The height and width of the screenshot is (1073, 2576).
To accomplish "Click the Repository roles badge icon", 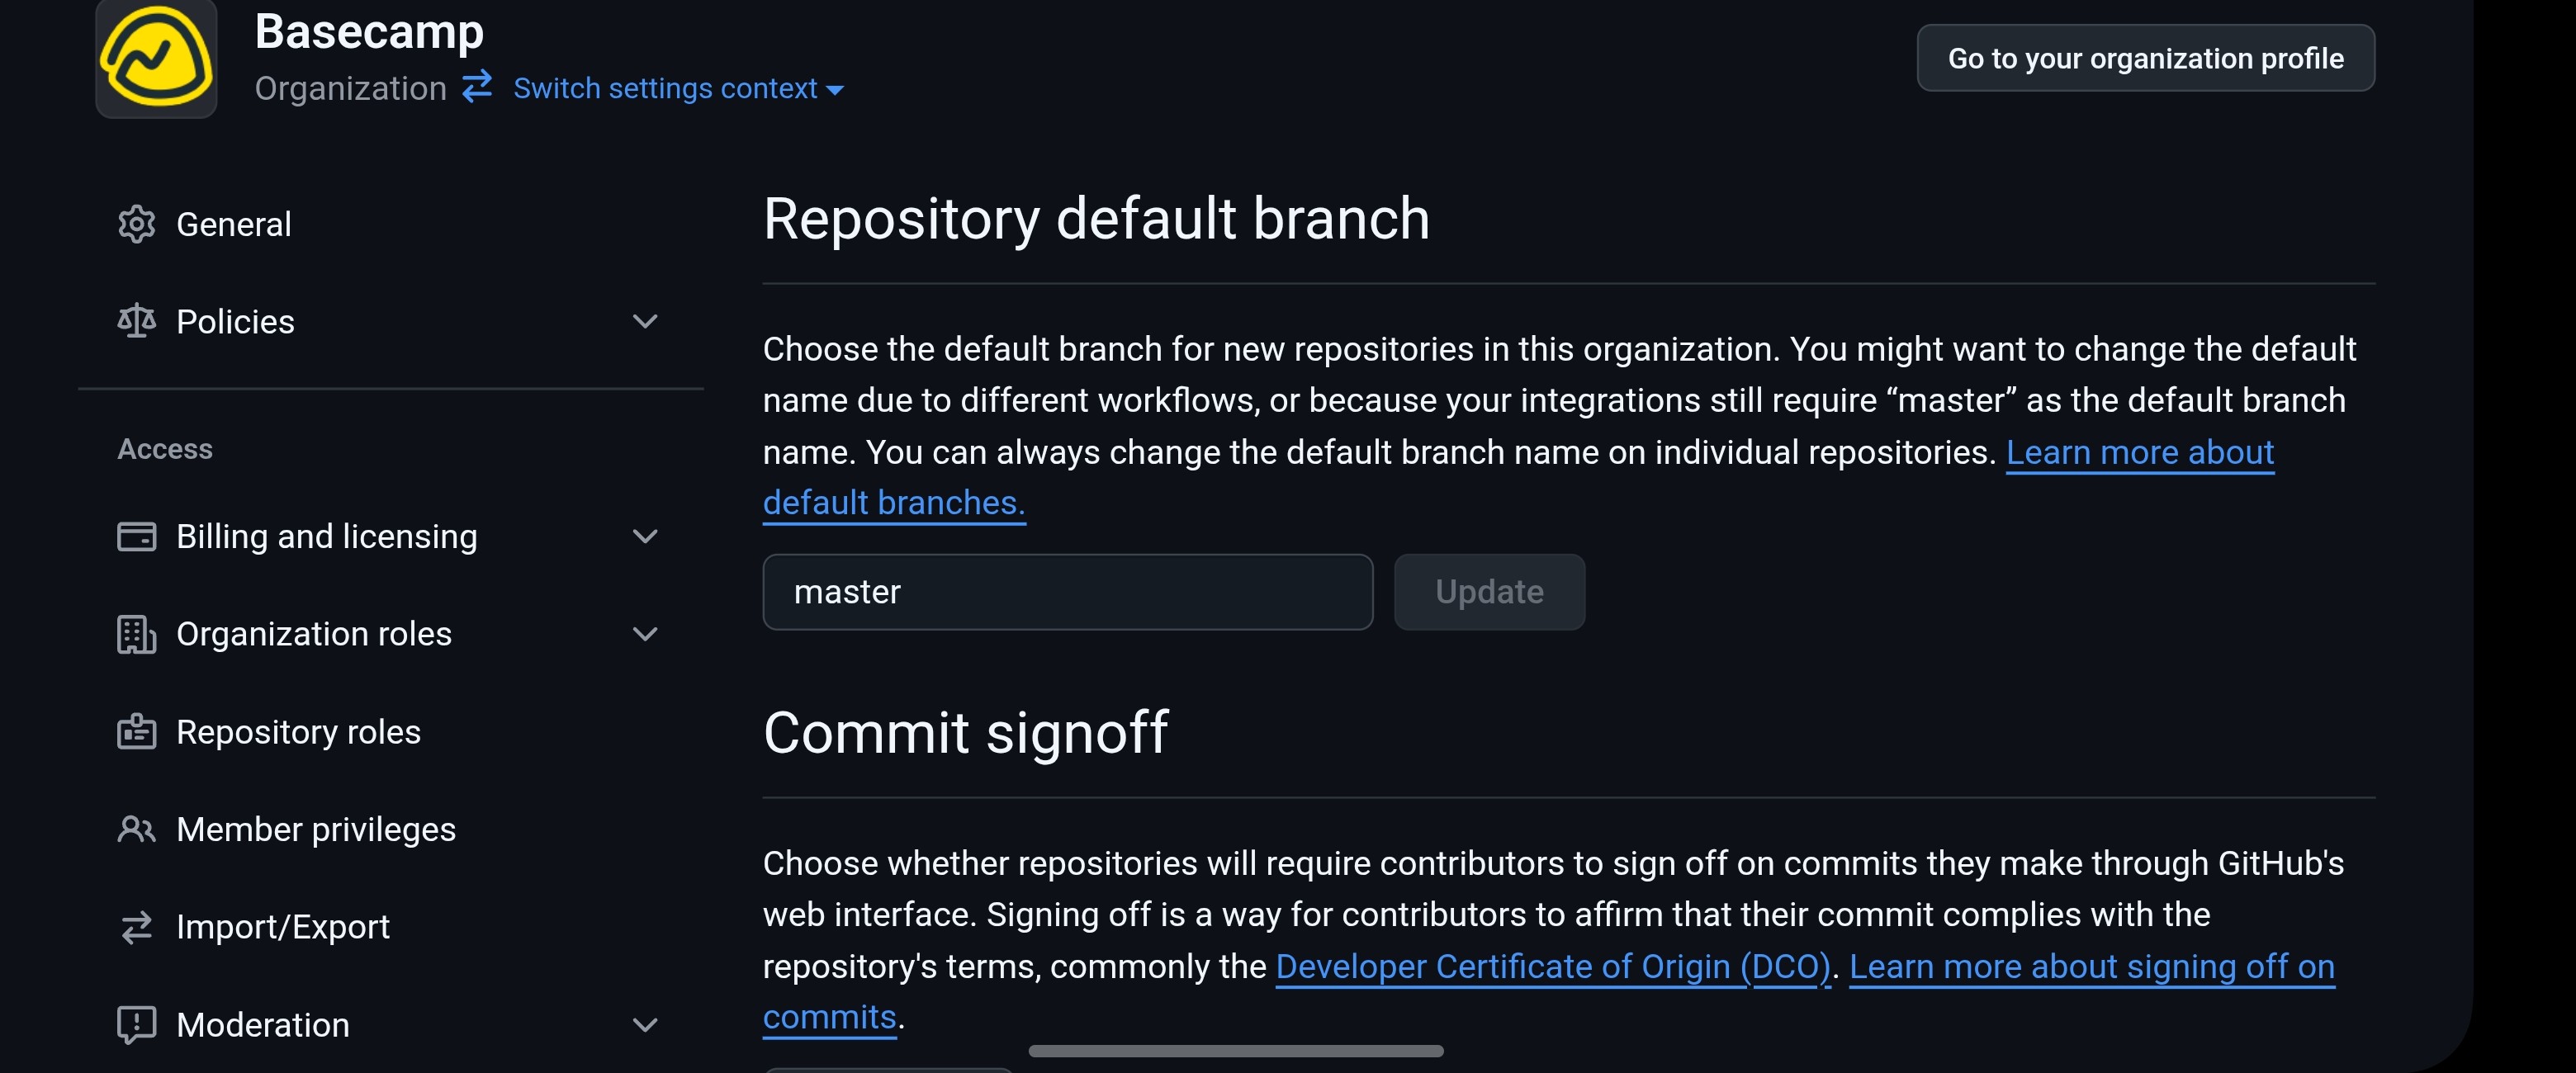I will pos(136,731).
